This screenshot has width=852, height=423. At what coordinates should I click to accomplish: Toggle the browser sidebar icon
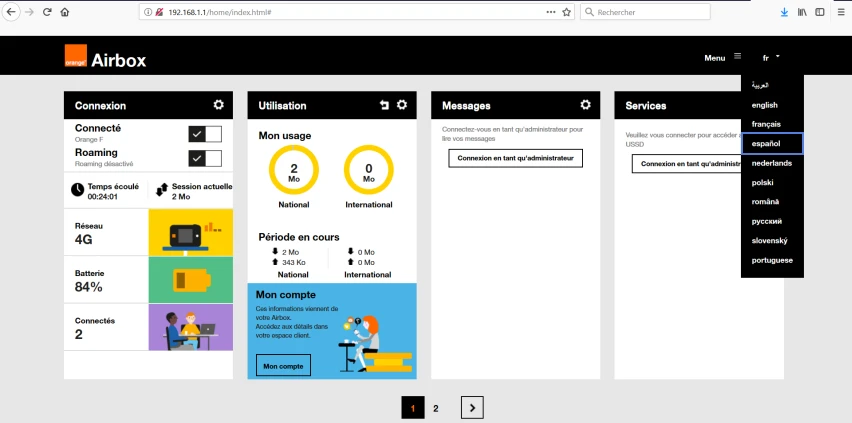(x=819, y=12)
